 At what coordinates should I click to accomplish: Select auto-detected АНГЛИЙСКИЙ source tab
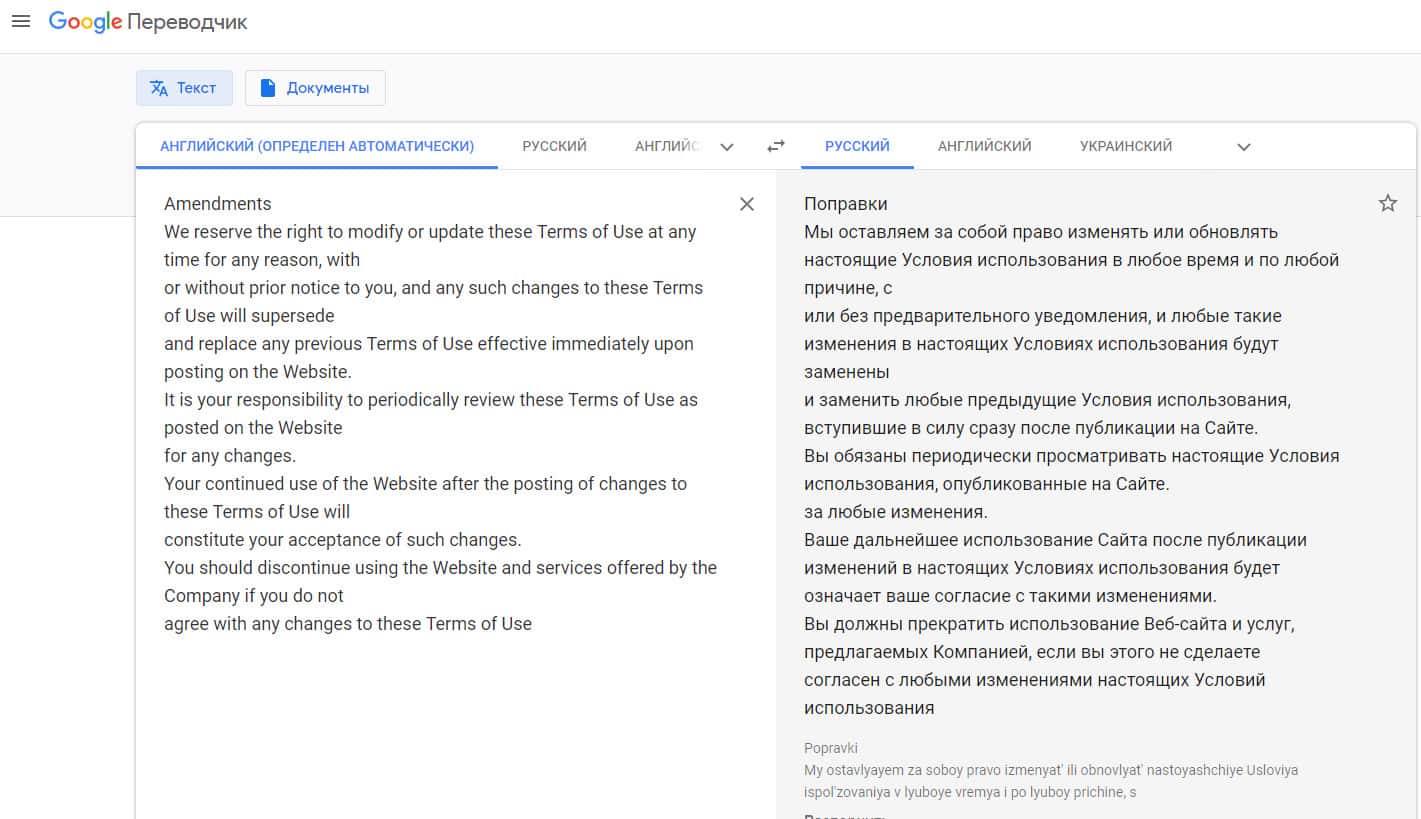pos(316,146)
